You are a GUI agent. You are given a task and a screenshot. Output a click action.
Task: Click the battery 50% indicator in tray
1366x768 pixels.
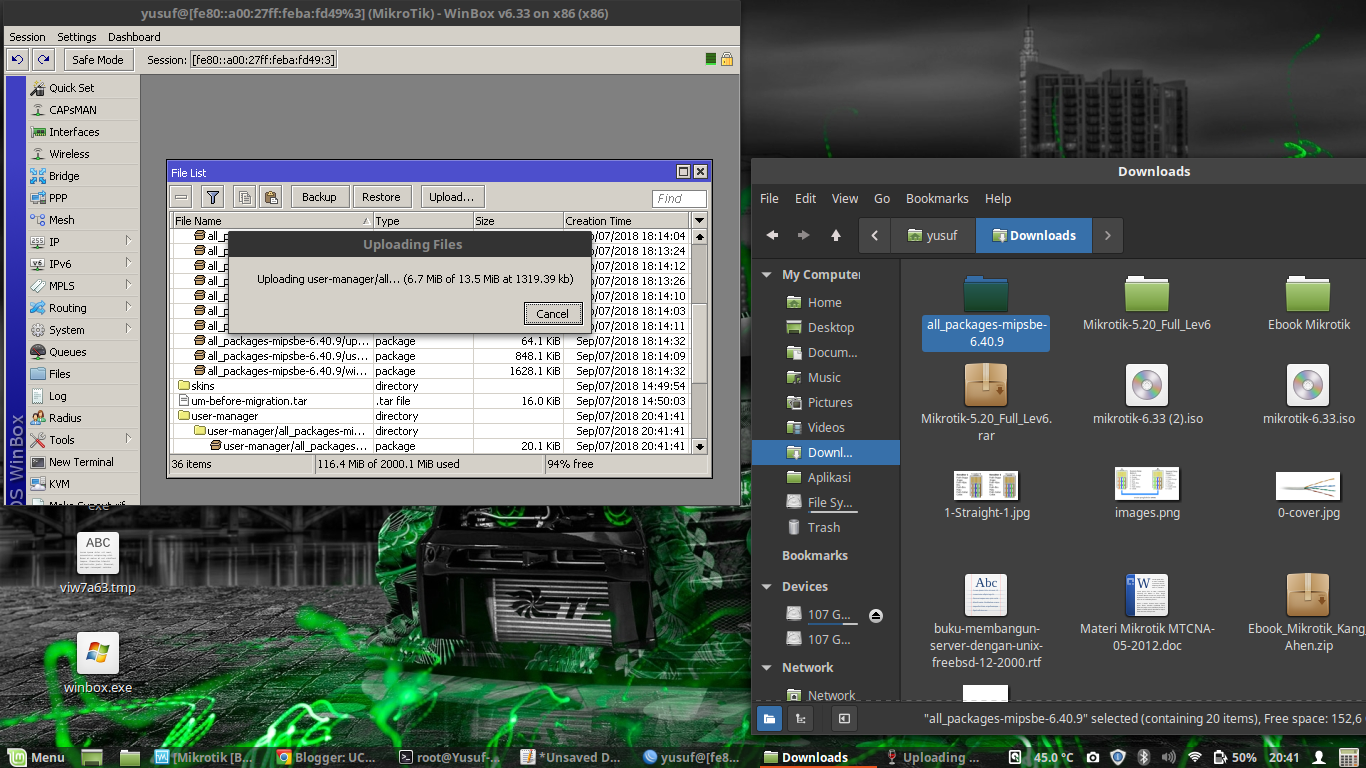coord(1235,757)
